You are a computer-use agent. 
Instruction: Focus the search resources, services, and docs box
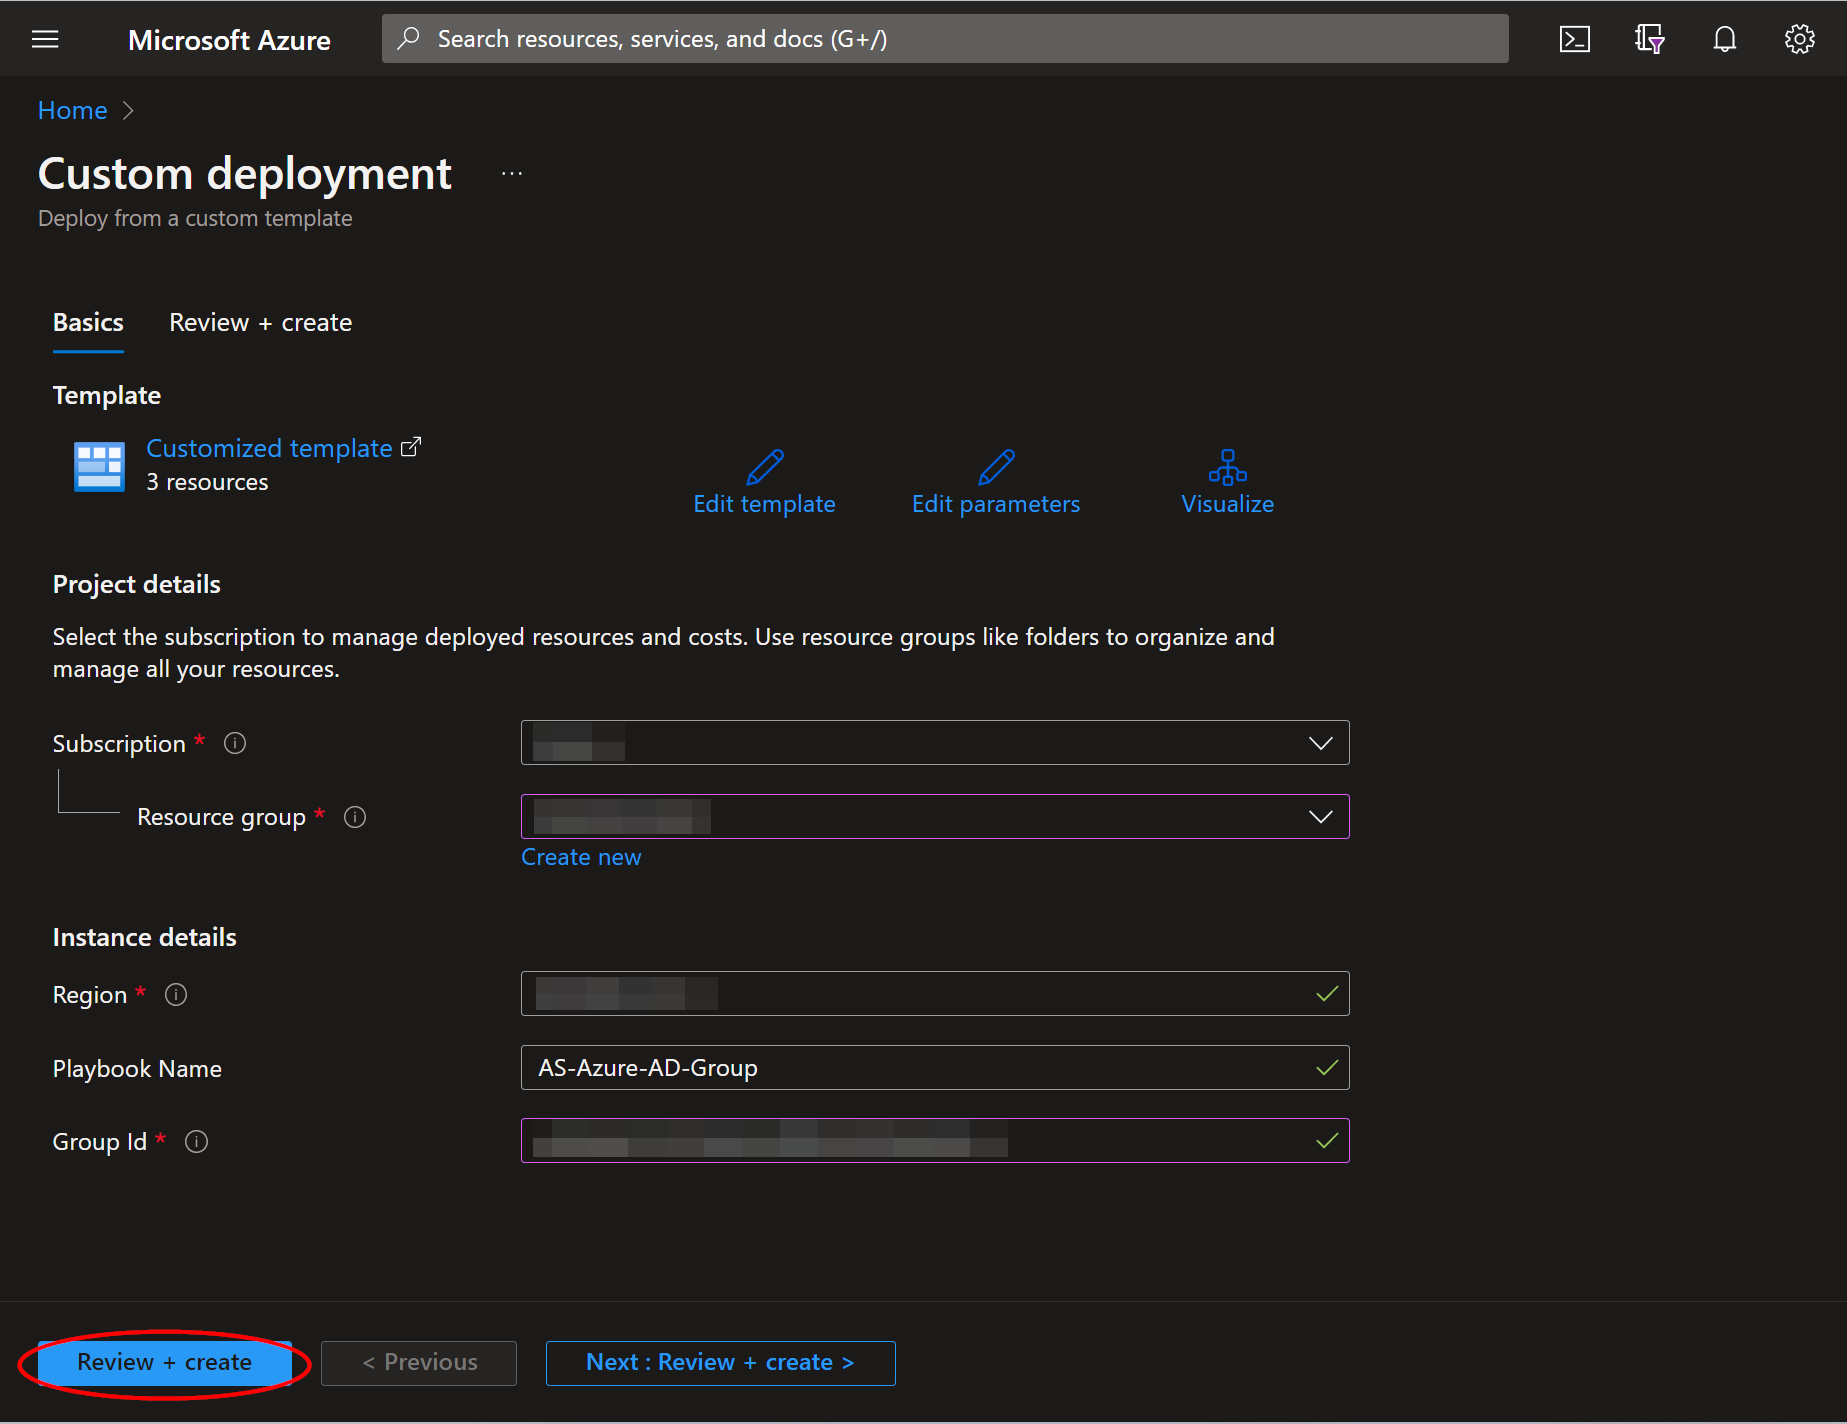pyautogui.click(x=945, y=38)
